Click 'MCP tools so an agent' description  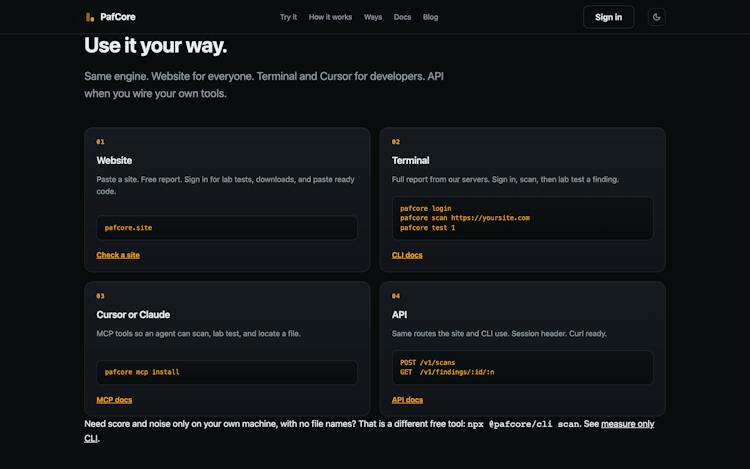199,334
